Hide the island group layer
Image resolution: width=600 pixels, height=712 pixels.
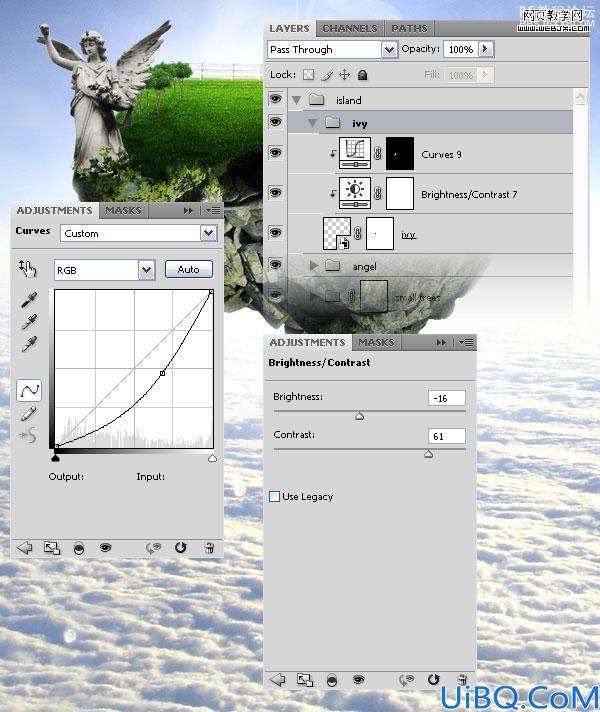[275, 99]
